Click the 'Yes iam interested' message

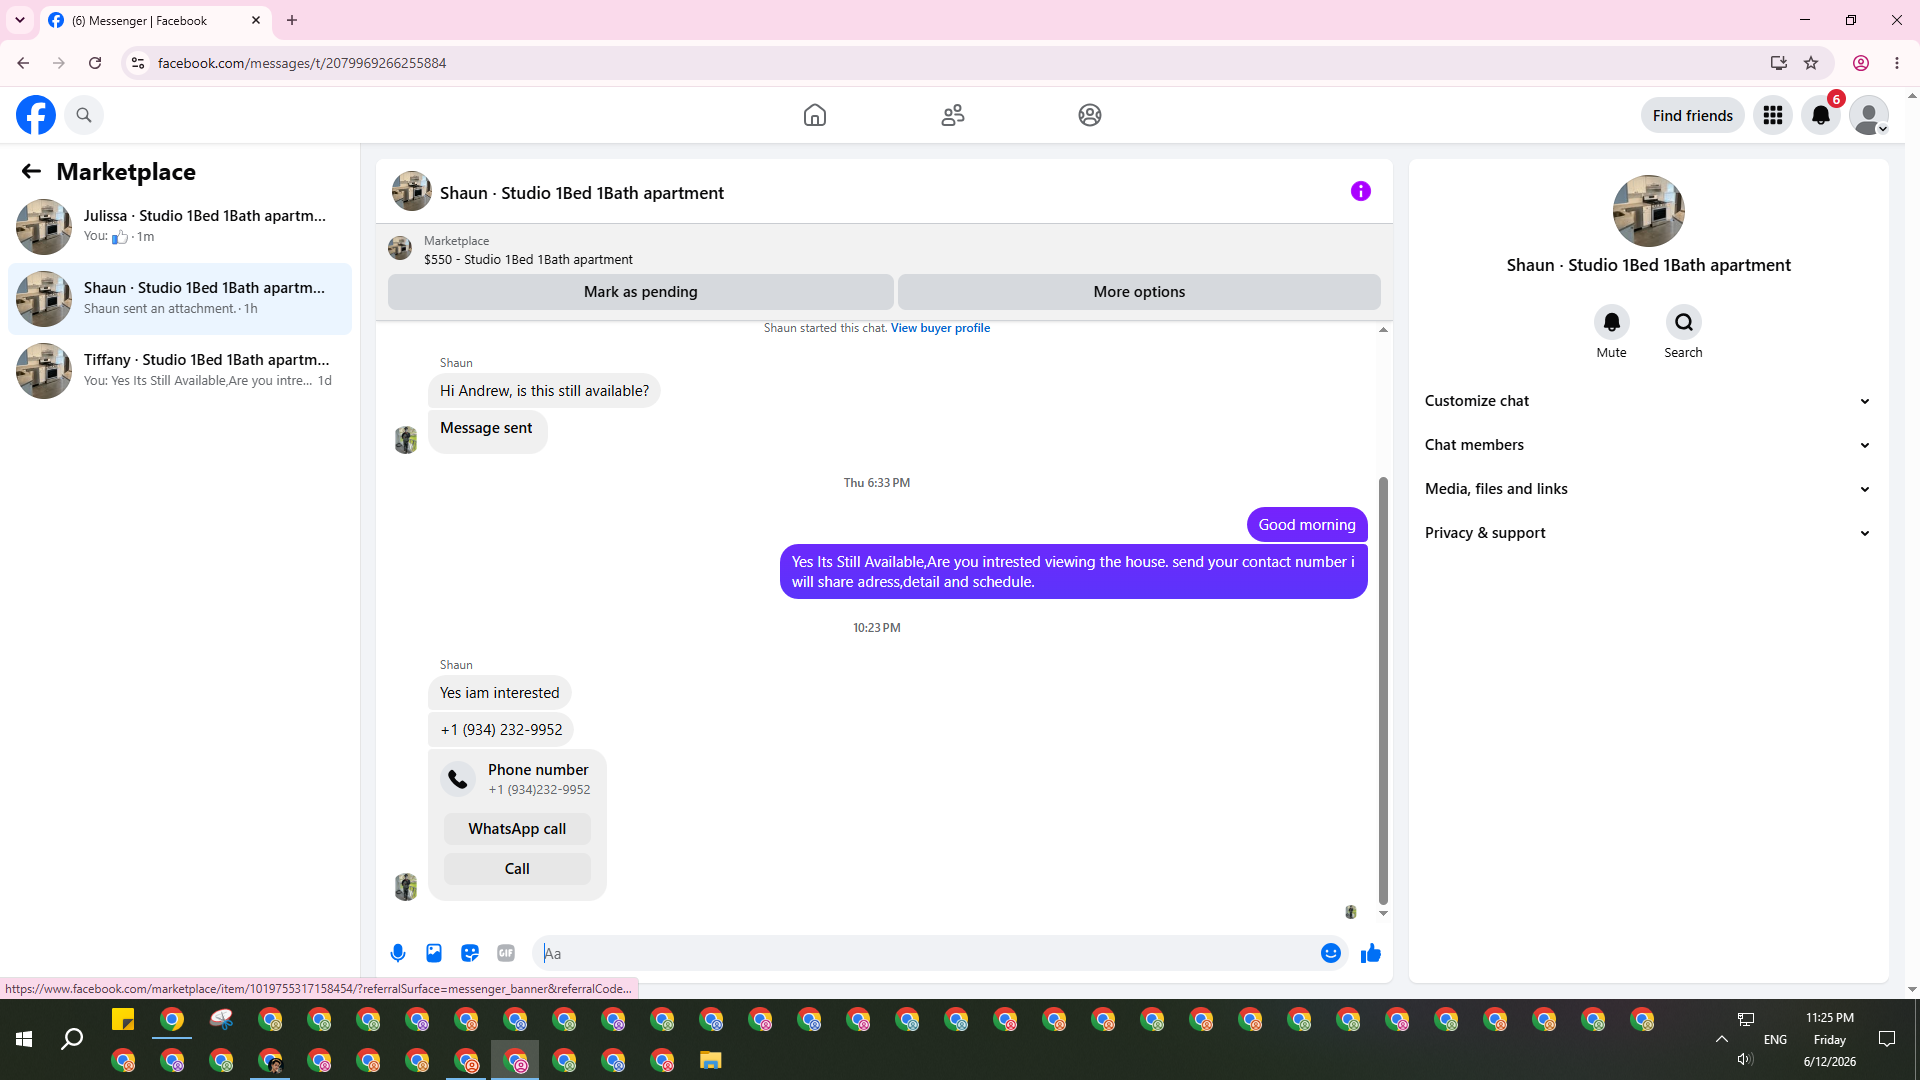pos(500,693)
